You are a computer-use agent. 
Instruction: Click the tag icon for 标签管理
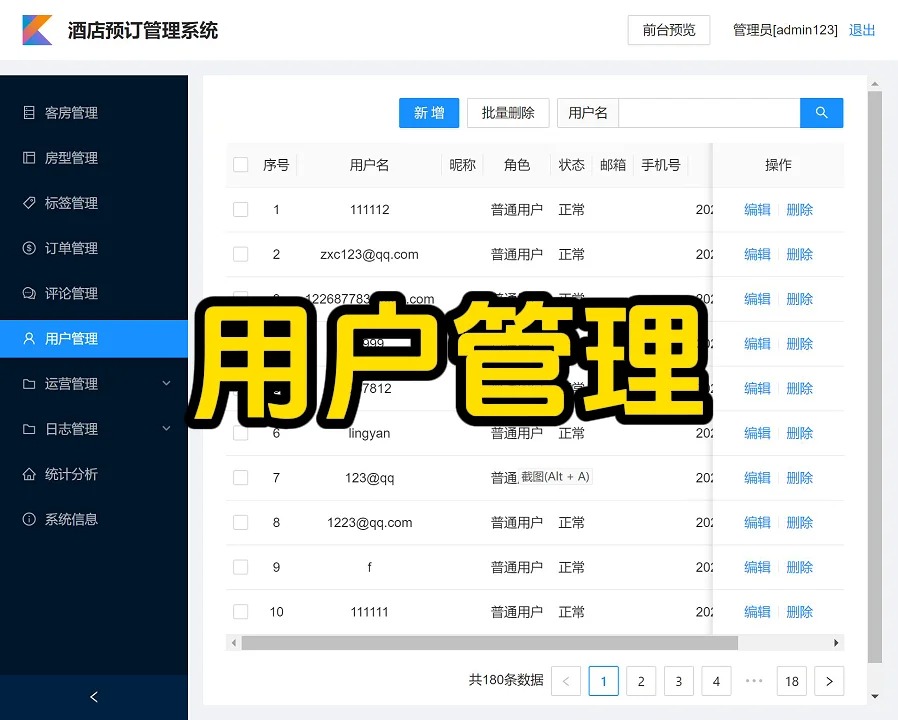29,203
